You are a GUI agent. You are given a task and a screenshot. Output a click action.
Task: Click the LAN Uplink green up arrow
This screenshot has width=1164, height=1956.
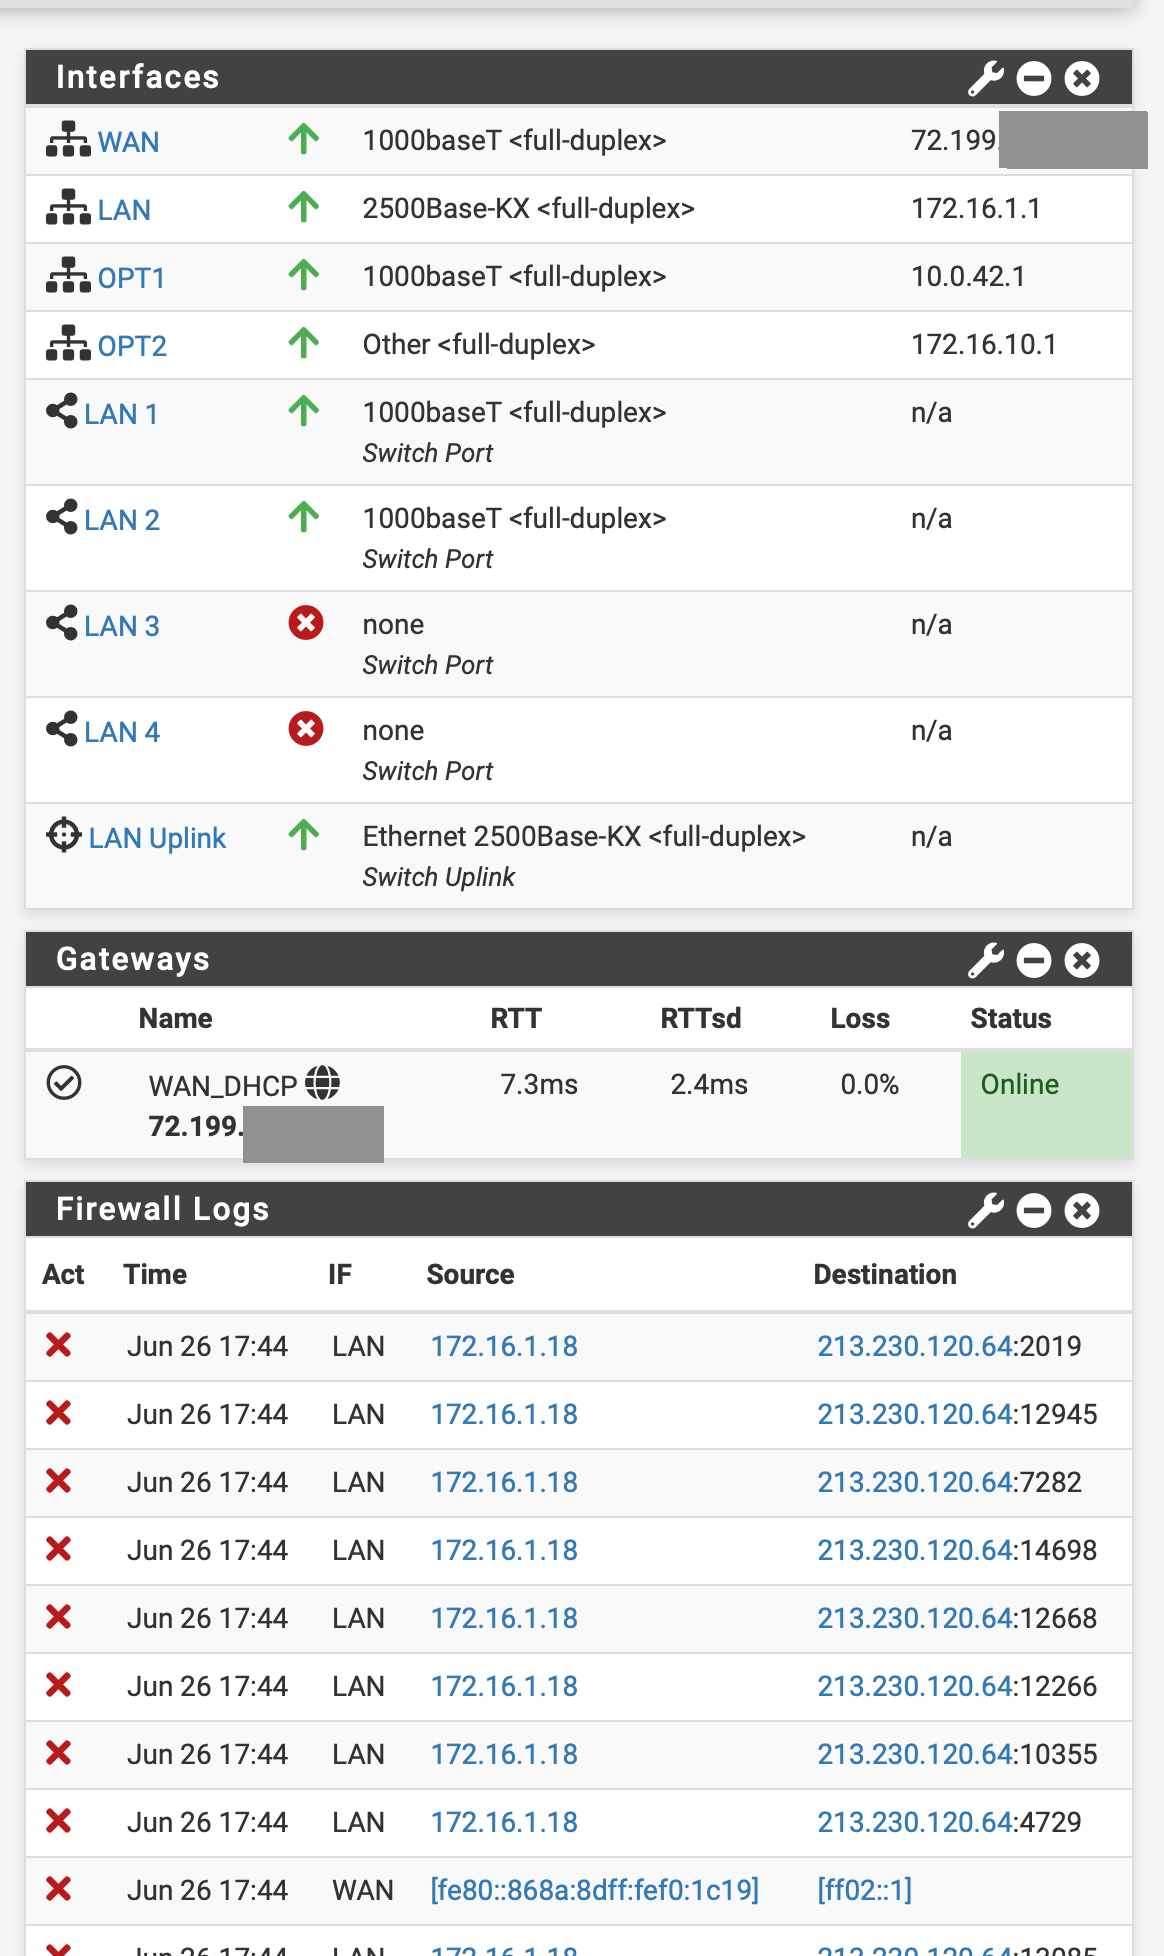(x=304, y=835)
